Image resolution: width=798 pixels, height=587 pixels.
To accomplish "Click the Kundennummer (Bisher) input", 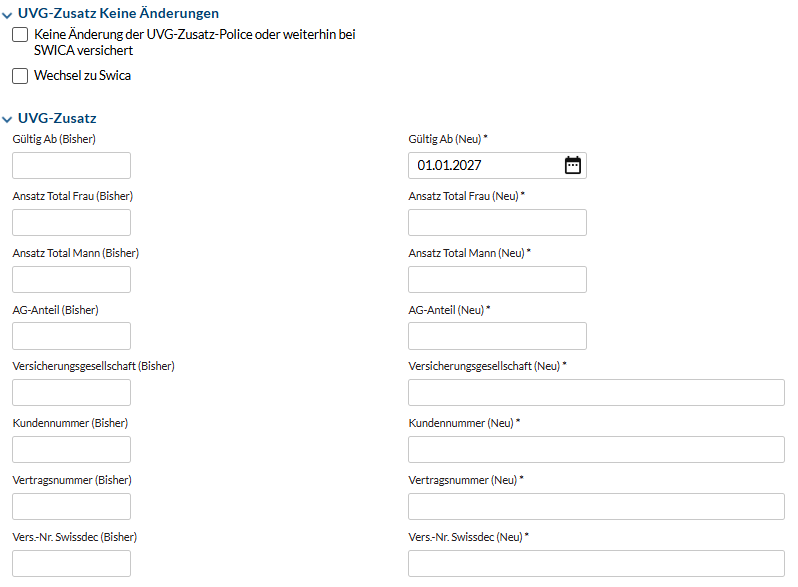I will click(x=71, y=450).
